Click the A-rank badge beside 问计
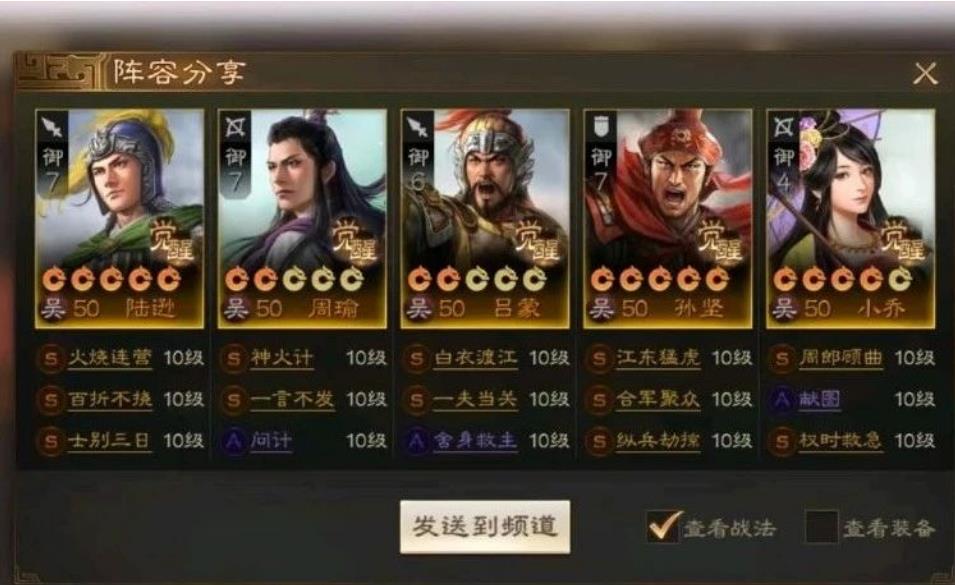Viewport: 955px width, 585px height. click(x=234, y=441)
